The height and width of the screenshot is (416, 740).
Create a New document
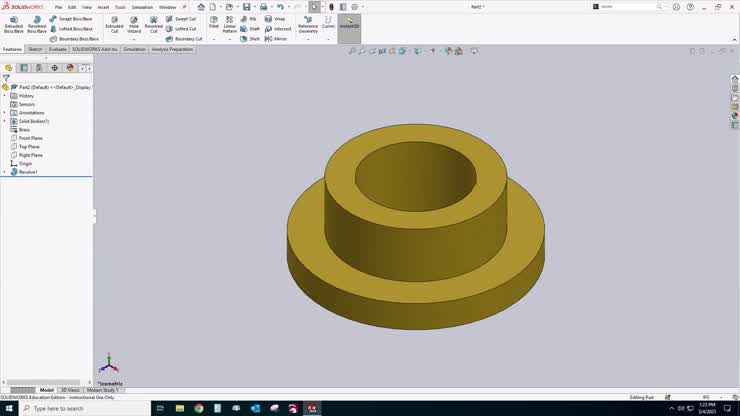[213, 7]
